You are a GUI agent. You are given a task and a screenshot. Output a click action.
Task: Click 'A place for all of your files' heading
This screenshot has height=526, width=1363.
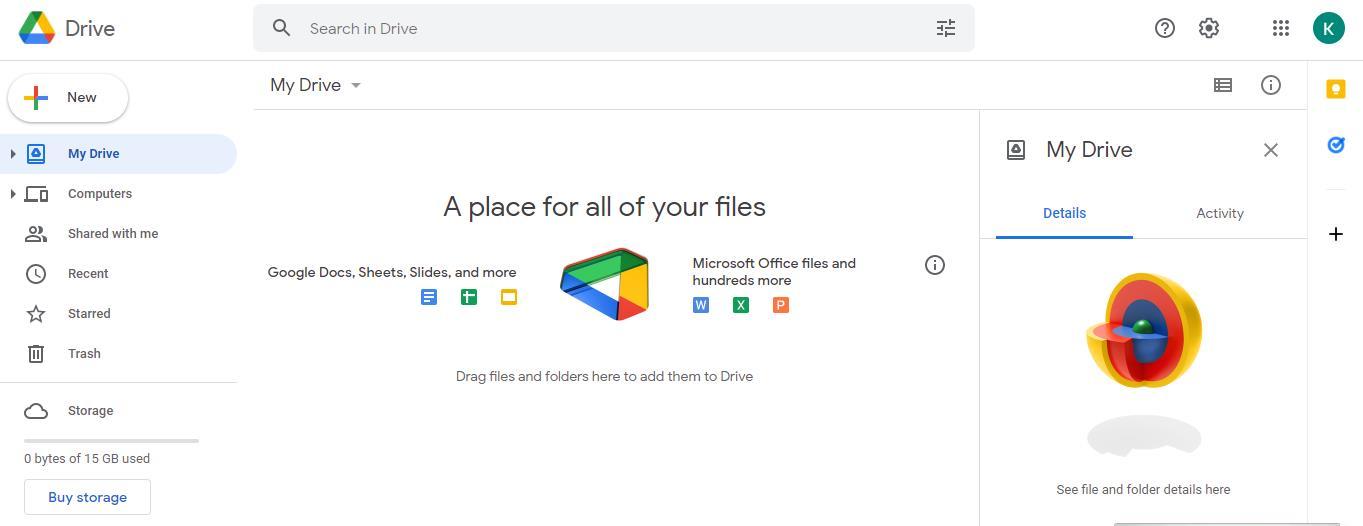coord(604,207)
